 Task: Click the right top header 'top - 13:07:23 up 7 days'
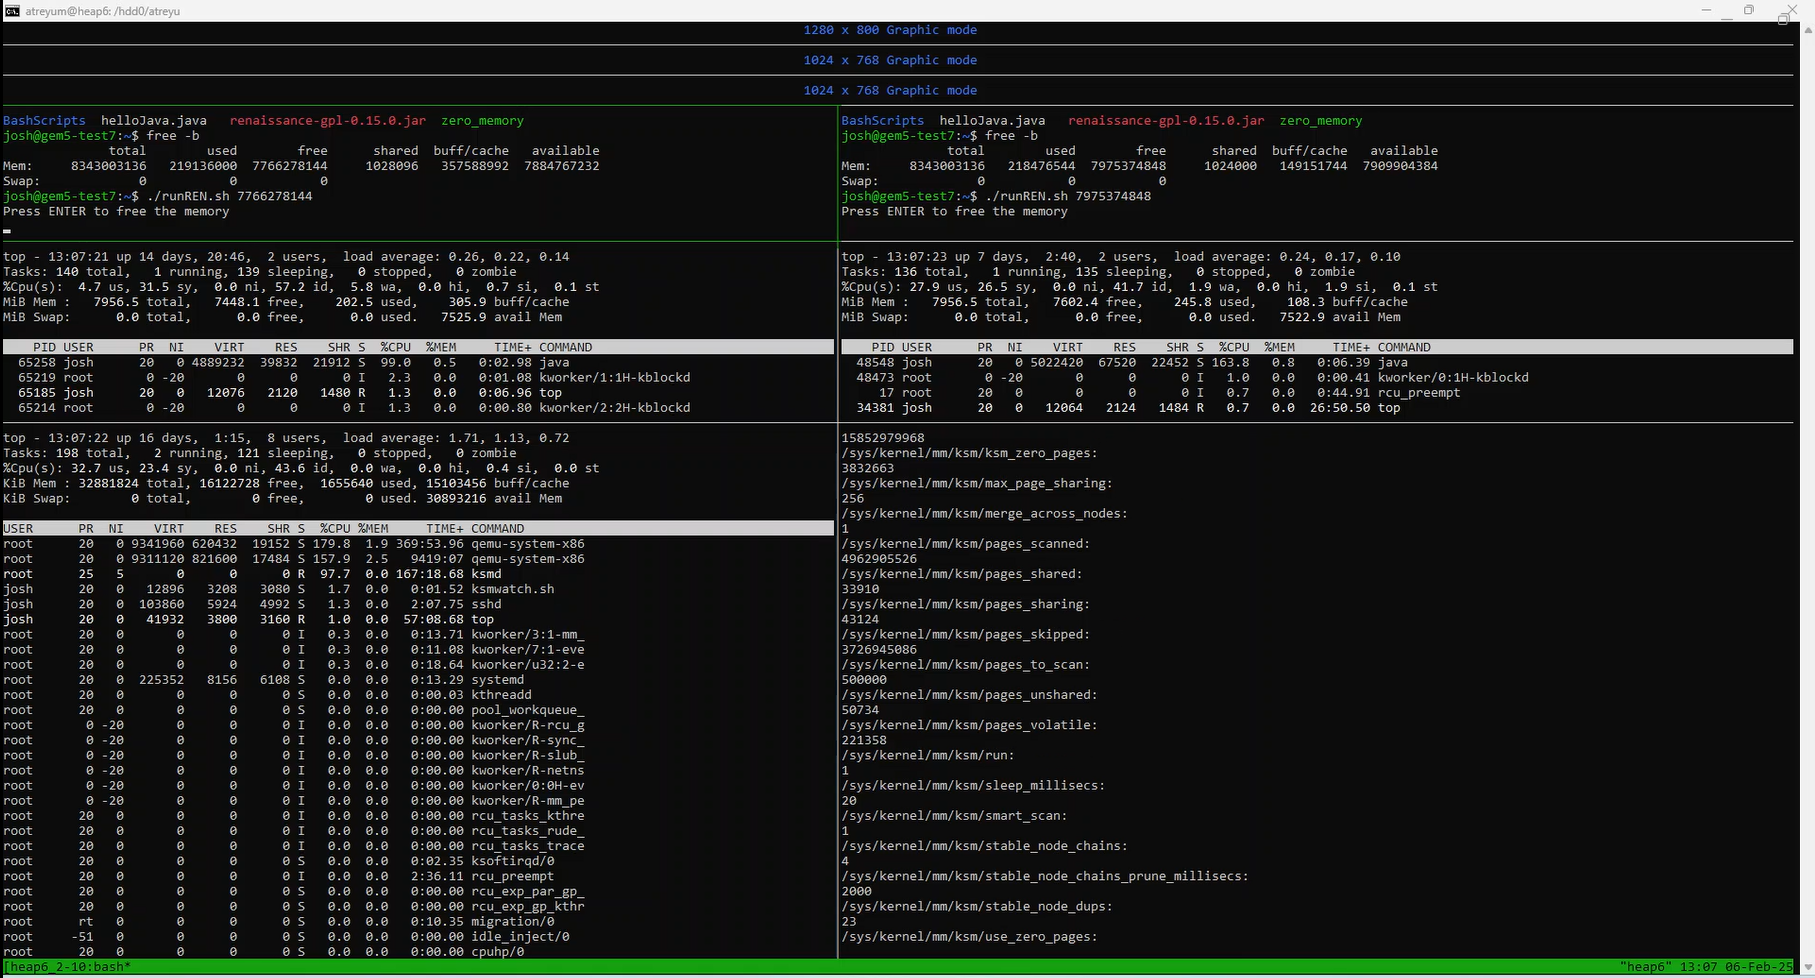1121,257
